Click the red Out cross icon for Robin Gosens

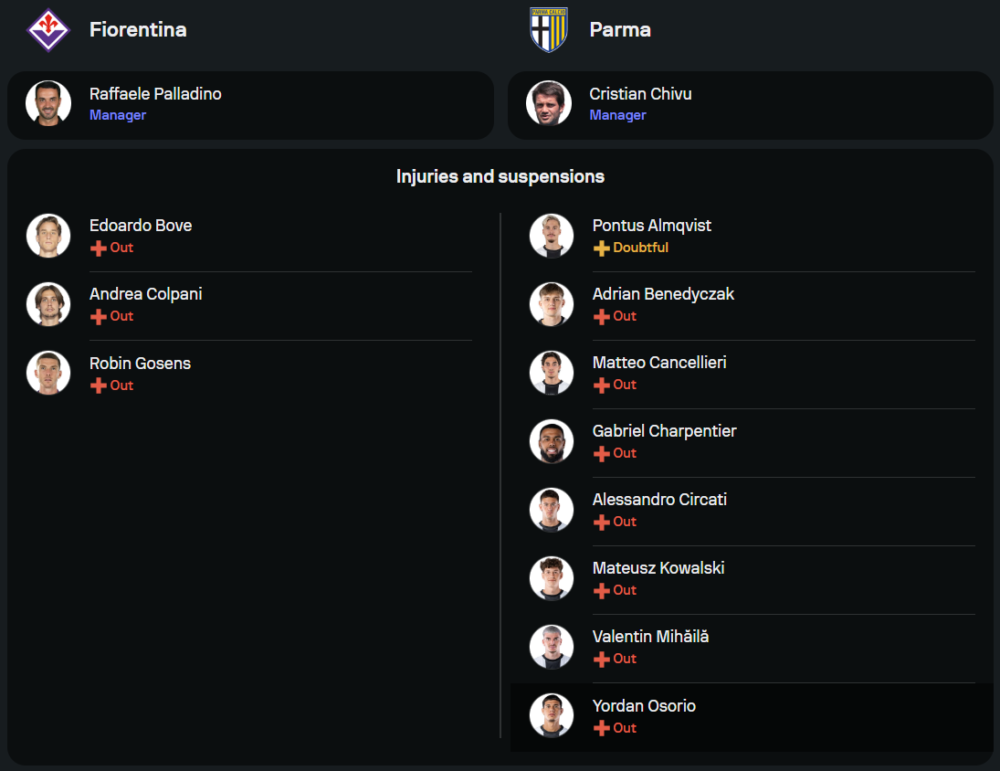click(x=98, y=386)
